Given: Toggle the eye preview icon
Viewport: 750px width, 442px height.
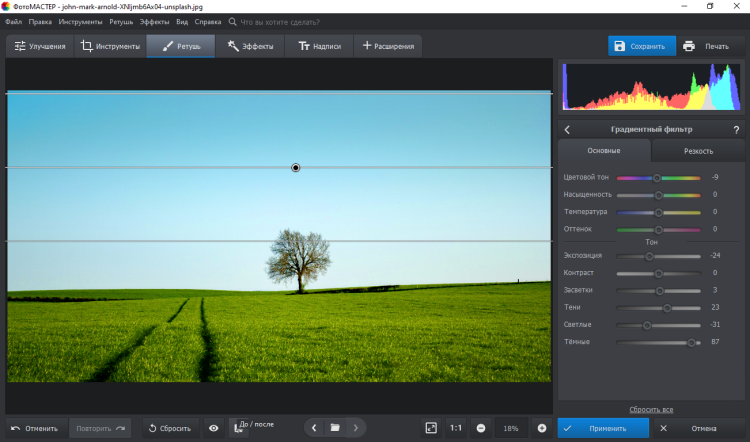Looking at the screenshot, I should 213,428.
